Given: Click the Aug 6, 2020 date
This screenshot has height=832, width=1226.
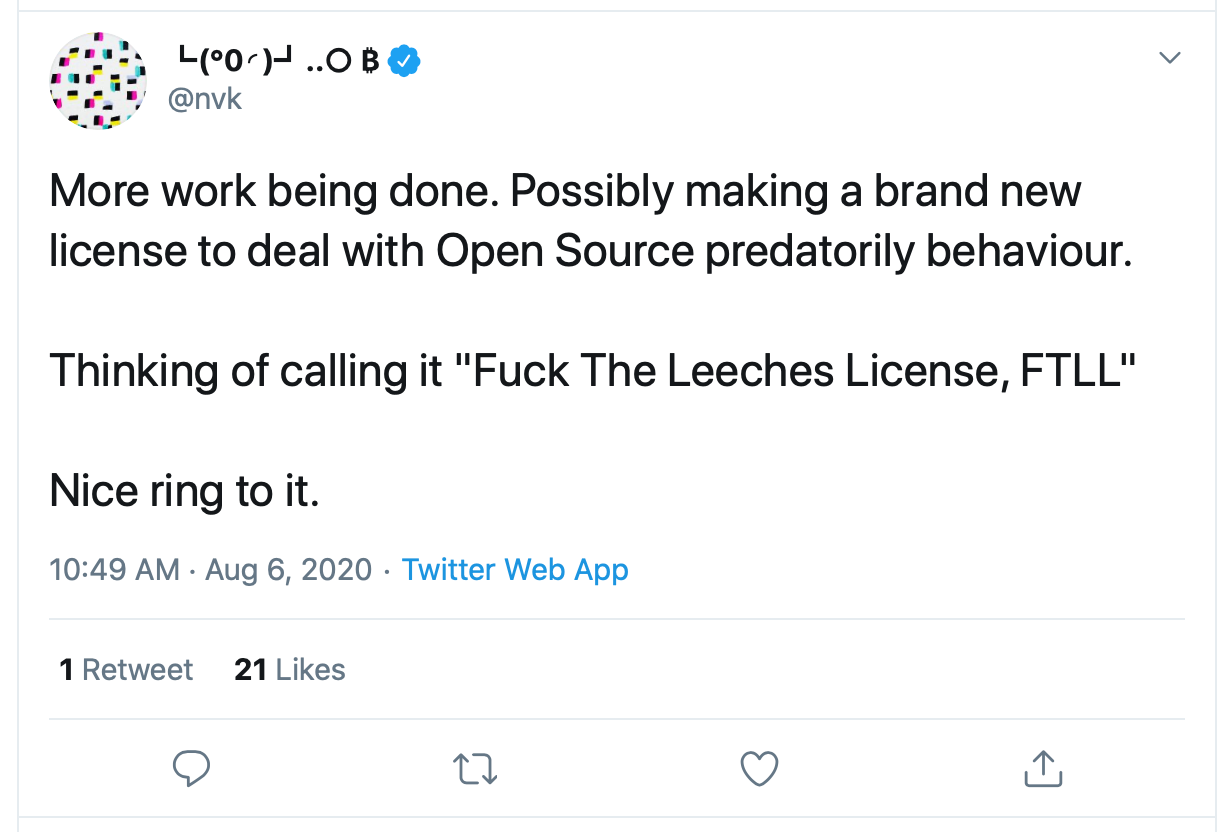Looking at the screenshot, I should point(288,570).
